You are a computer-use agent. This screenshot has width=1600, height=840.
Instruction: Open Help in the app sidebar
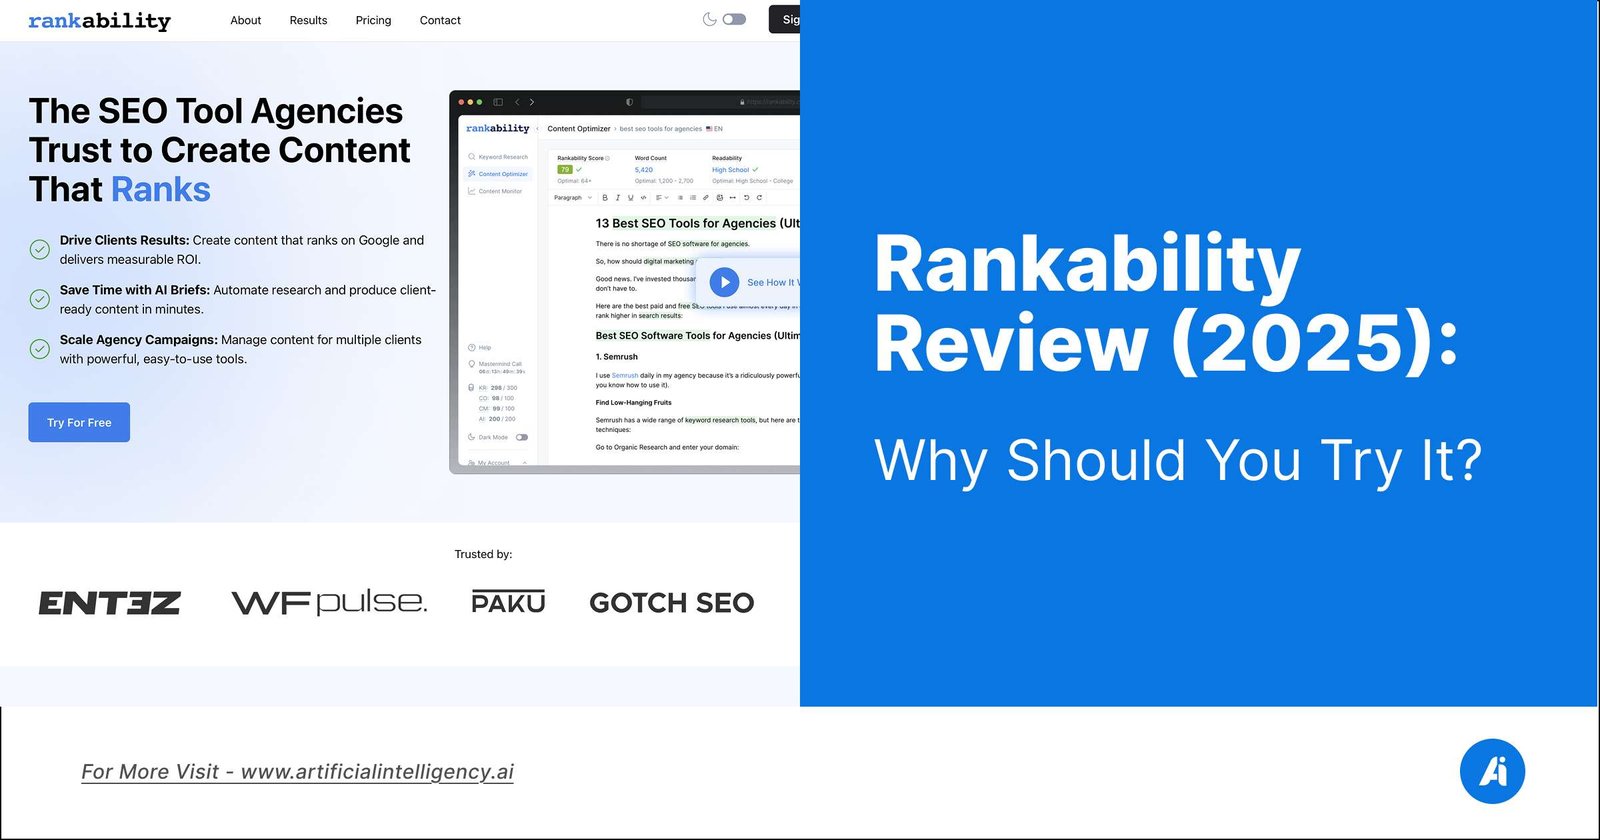(479, 348)
